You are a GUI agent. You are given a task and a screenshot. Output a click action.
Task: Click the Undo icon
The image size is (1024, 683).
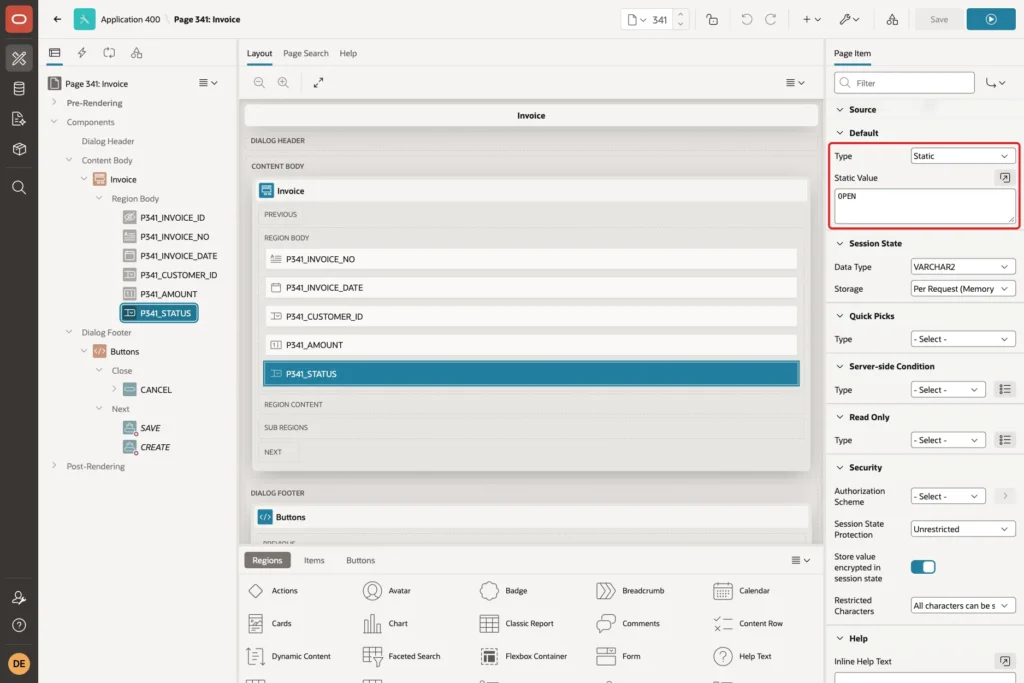(746, 20)
